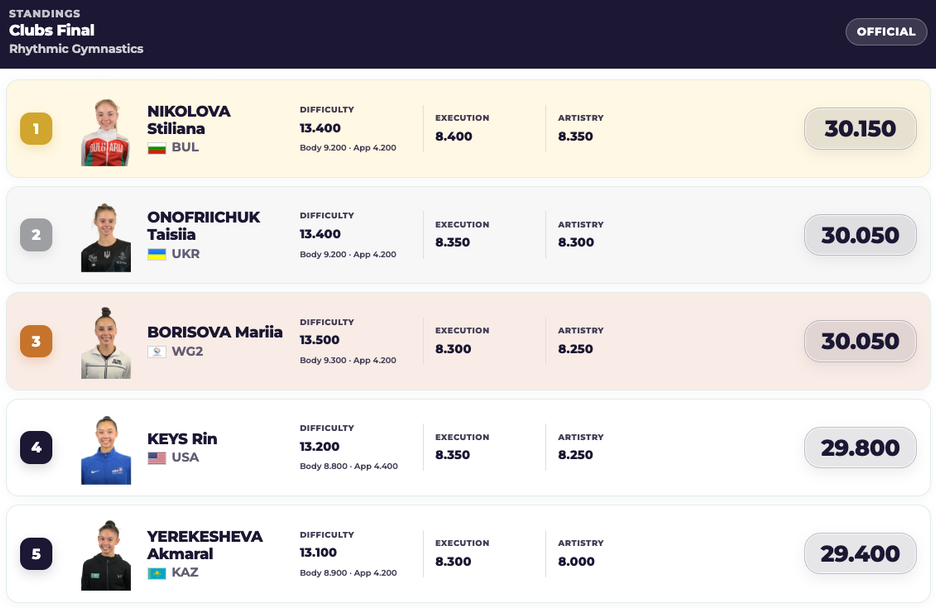Screen dimensions: 936x608
Task: Click the Bulgaria flag icon
Action: [156, 147]
